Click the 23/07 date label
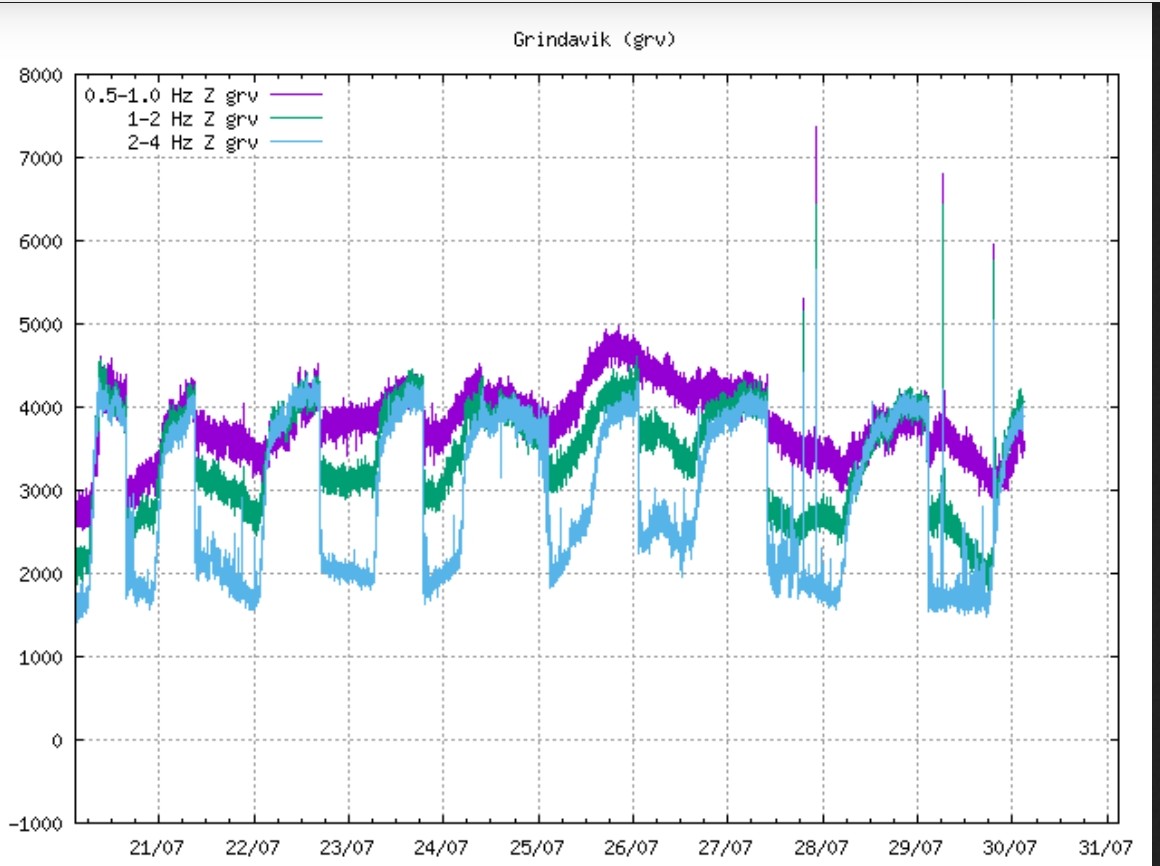The width and height of the screenshot is (1160, 866). point(348,848)
